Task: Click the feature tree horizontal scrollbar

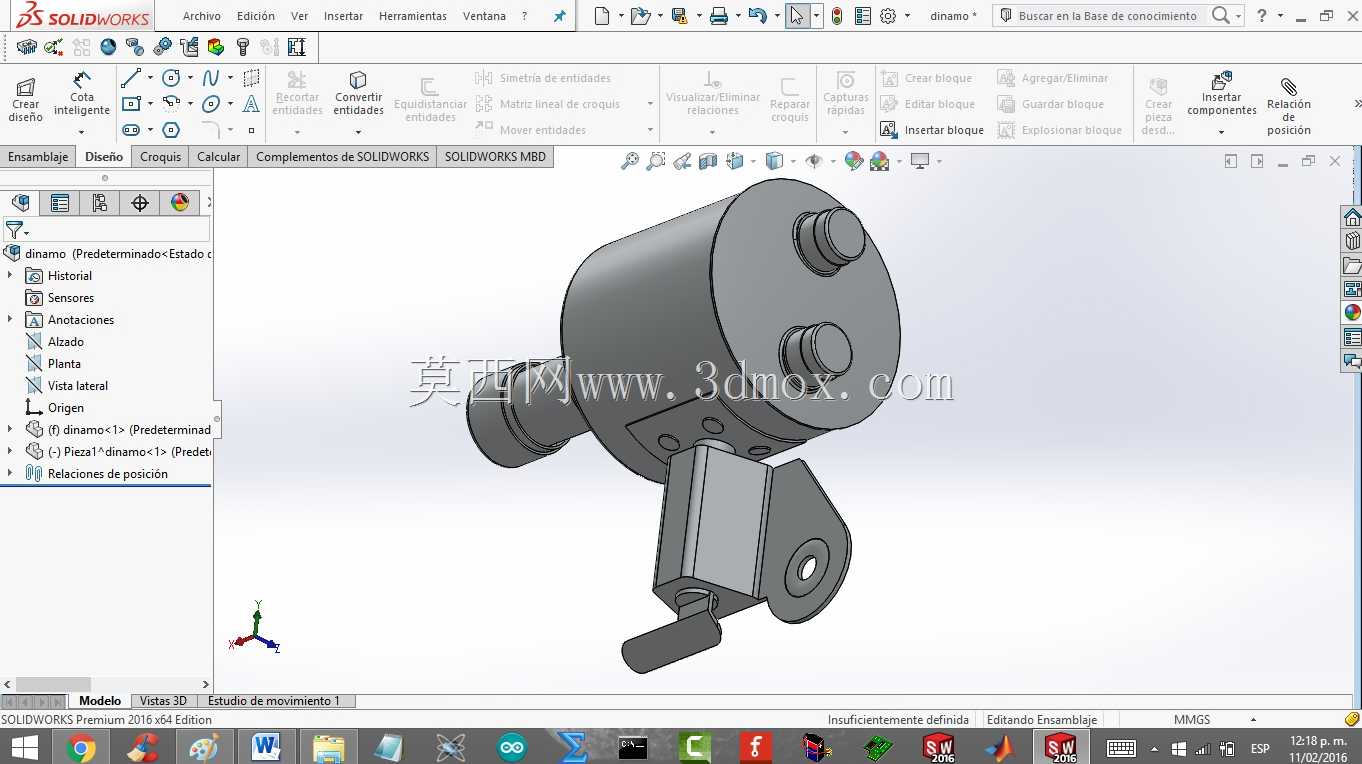Action: (x=55, y=684)
